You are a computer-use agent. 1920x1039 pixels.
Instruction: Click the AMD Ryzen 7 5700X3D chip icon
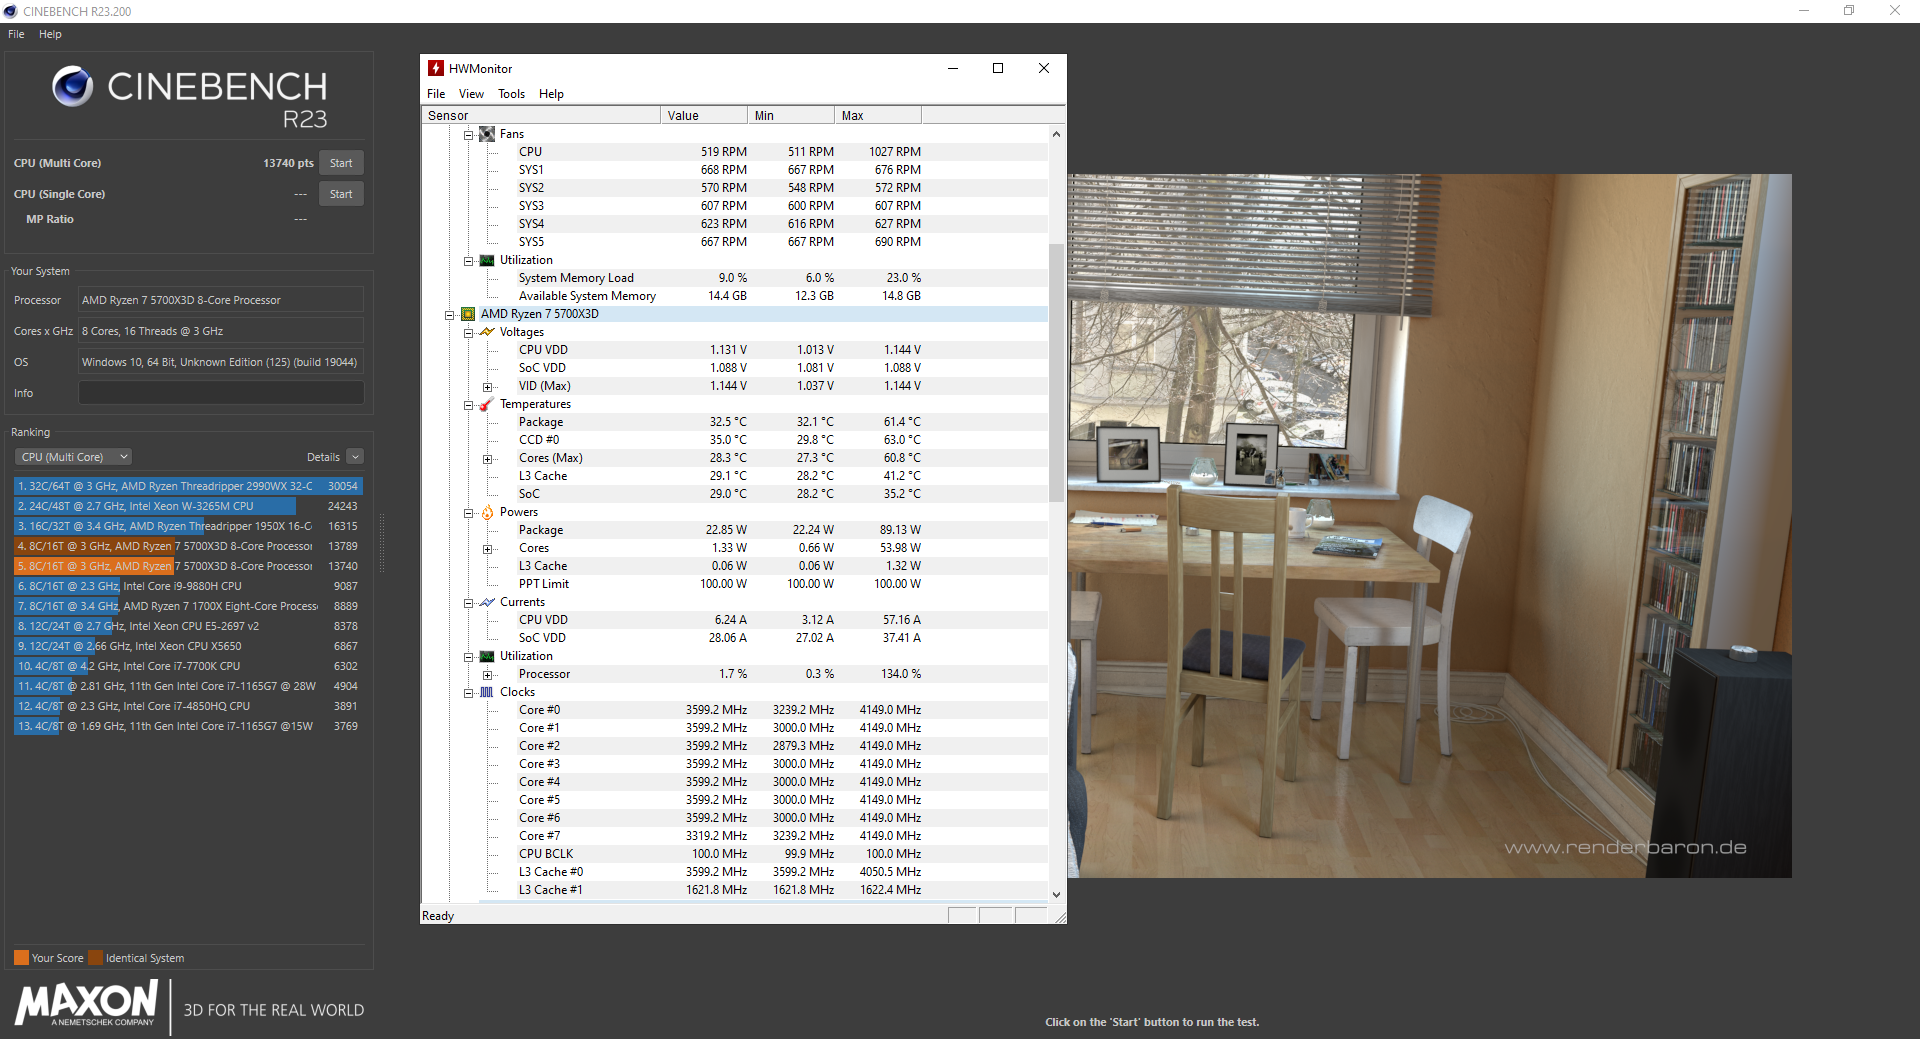(x=467, y=314)
